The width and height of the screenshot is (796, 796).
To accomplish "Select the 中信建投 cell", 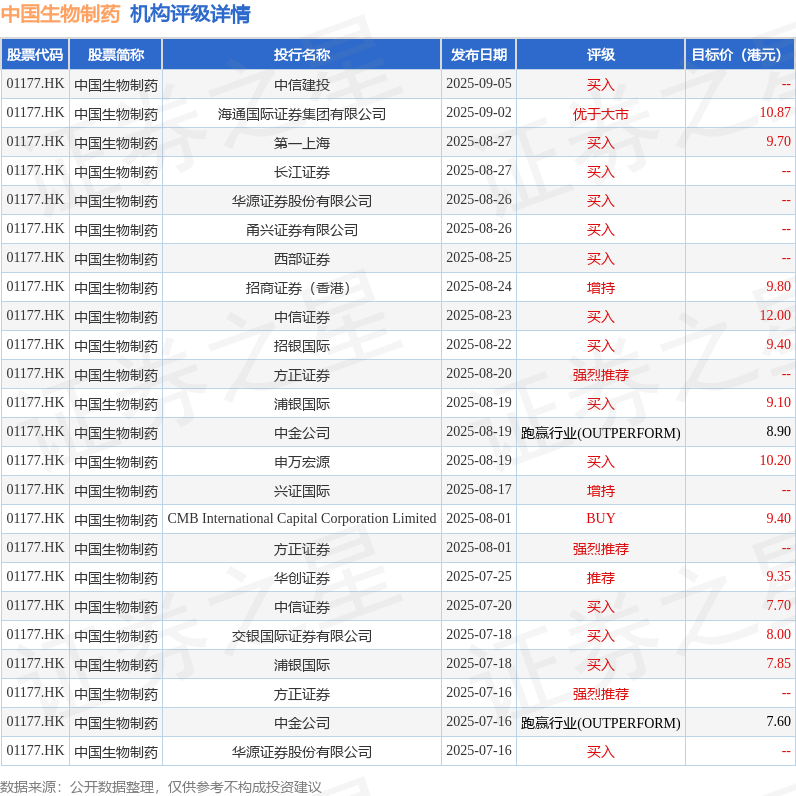I will 302,84.
